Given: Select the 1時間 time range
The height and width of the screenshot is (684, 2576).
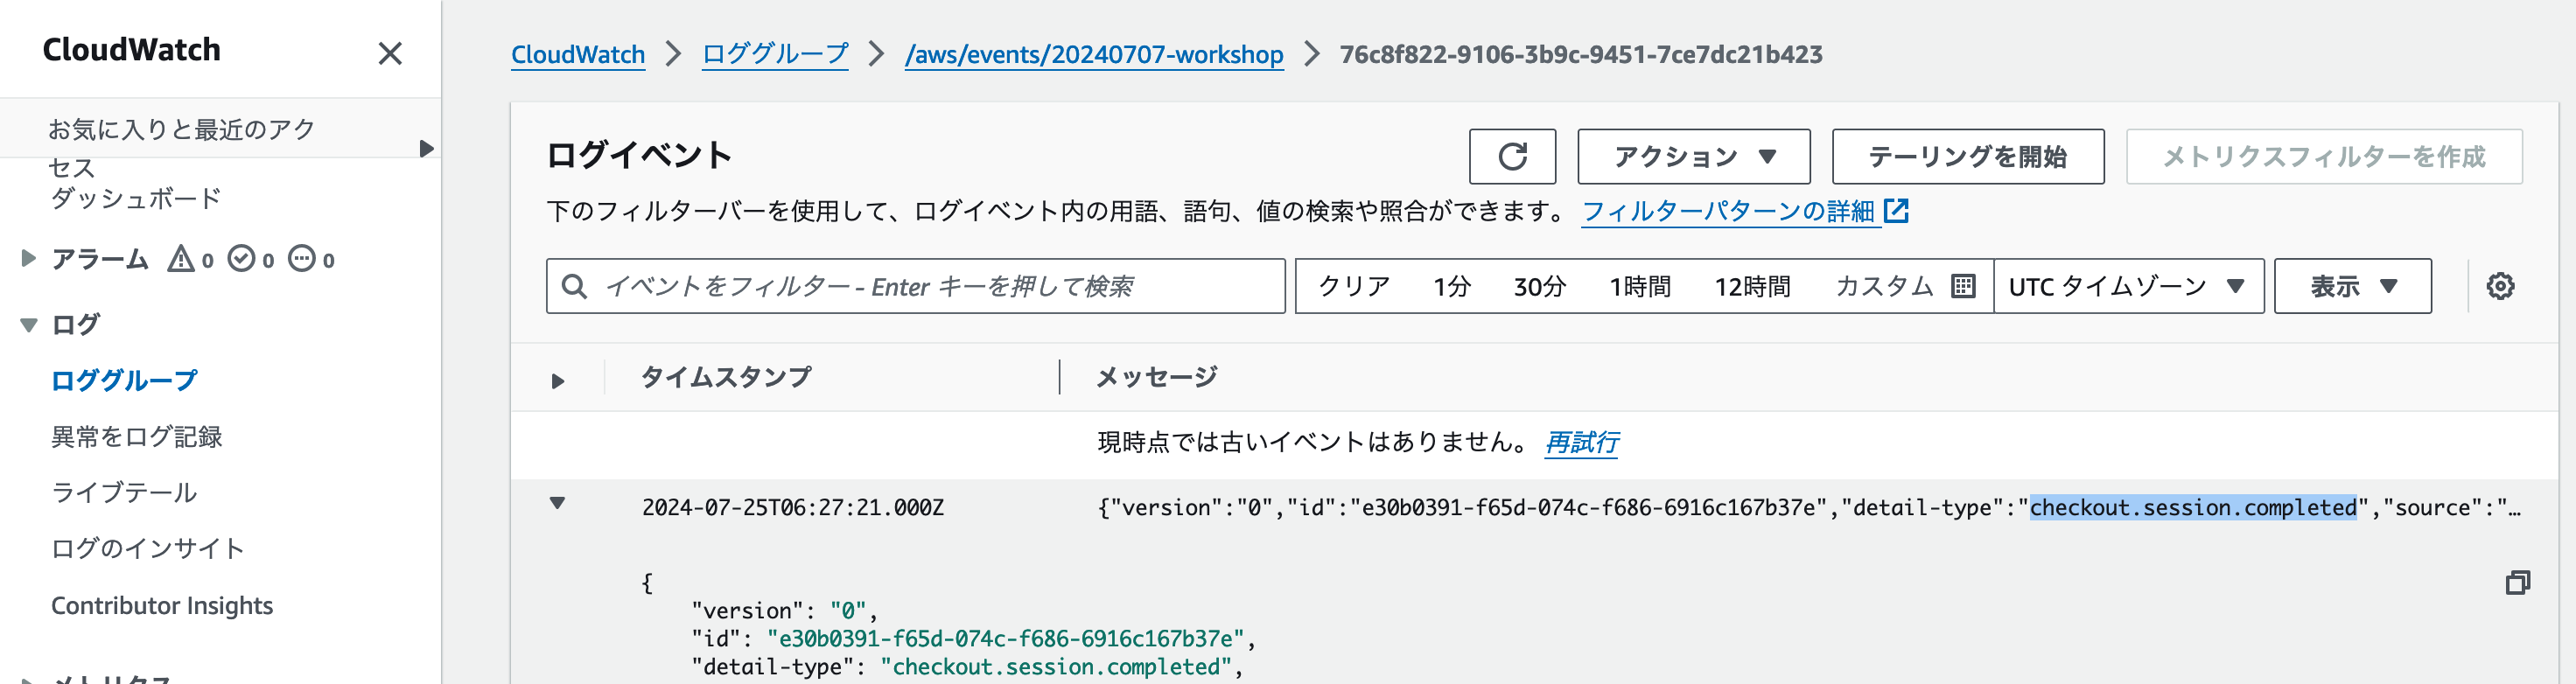Looking at the screenshot, I should (x=1640, y=286).
